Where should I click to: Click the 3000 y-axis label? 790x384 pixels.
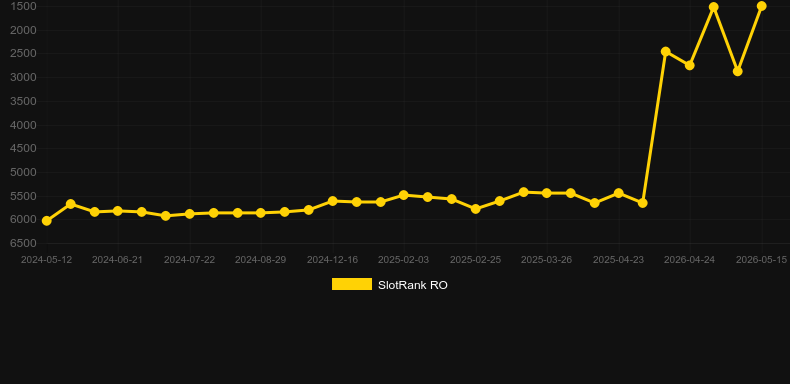click(x=23, y=77)
